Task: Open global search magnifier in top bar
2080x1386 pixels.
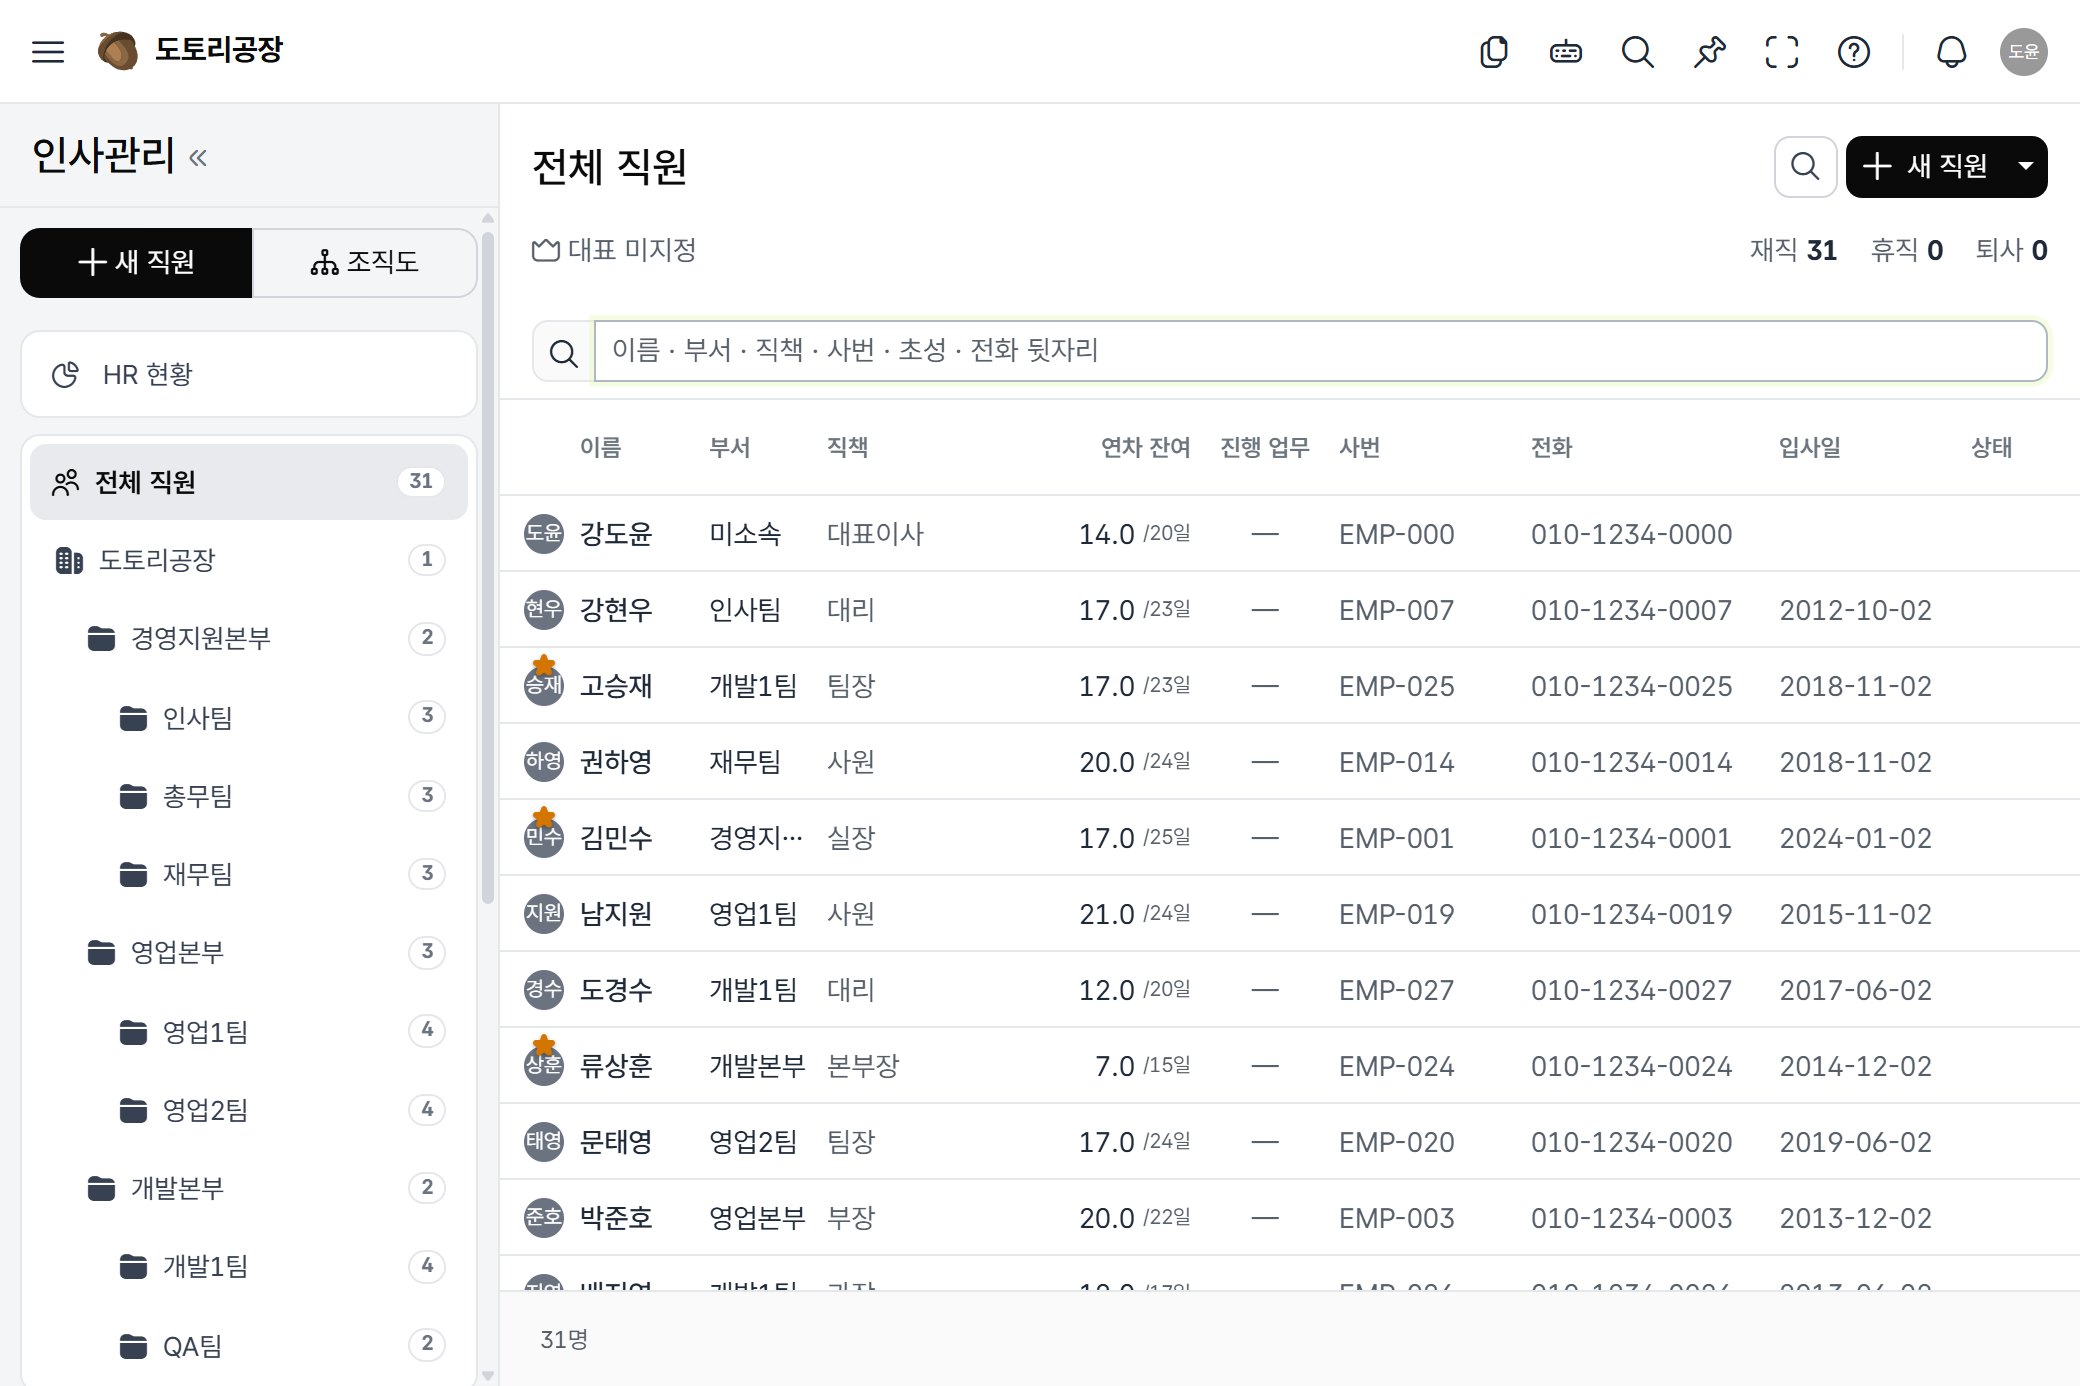Action: [1637, 51]
